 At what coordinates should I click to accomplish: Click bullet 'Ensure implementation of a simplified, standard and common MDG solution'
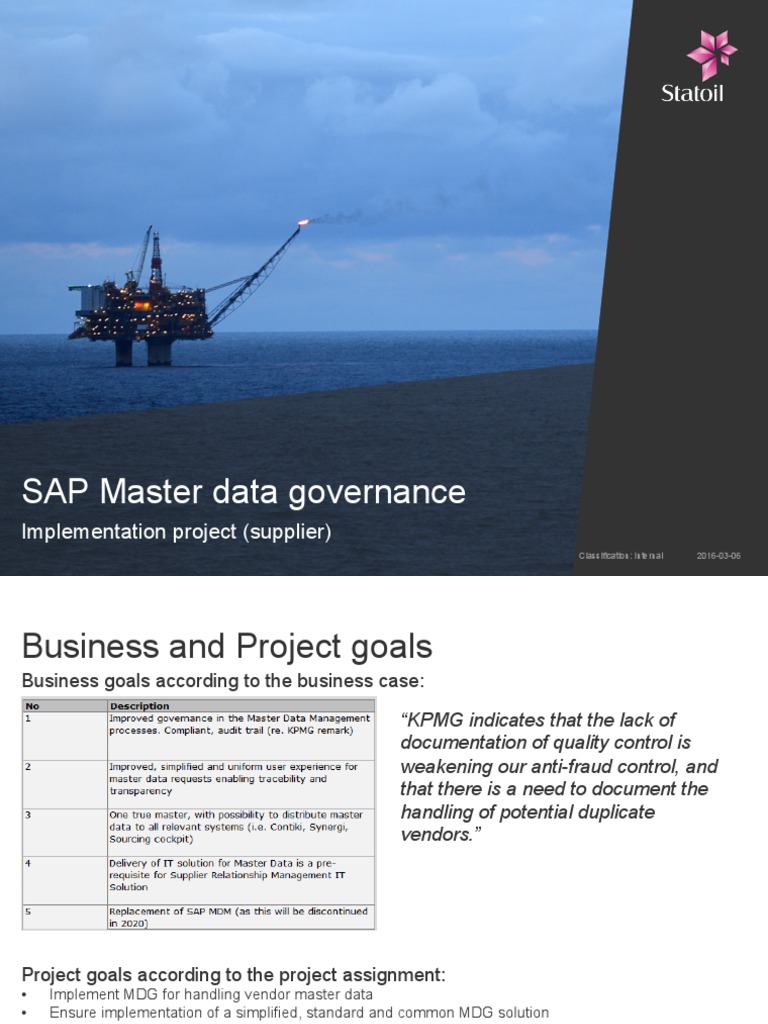click(x=299, y=1013)
